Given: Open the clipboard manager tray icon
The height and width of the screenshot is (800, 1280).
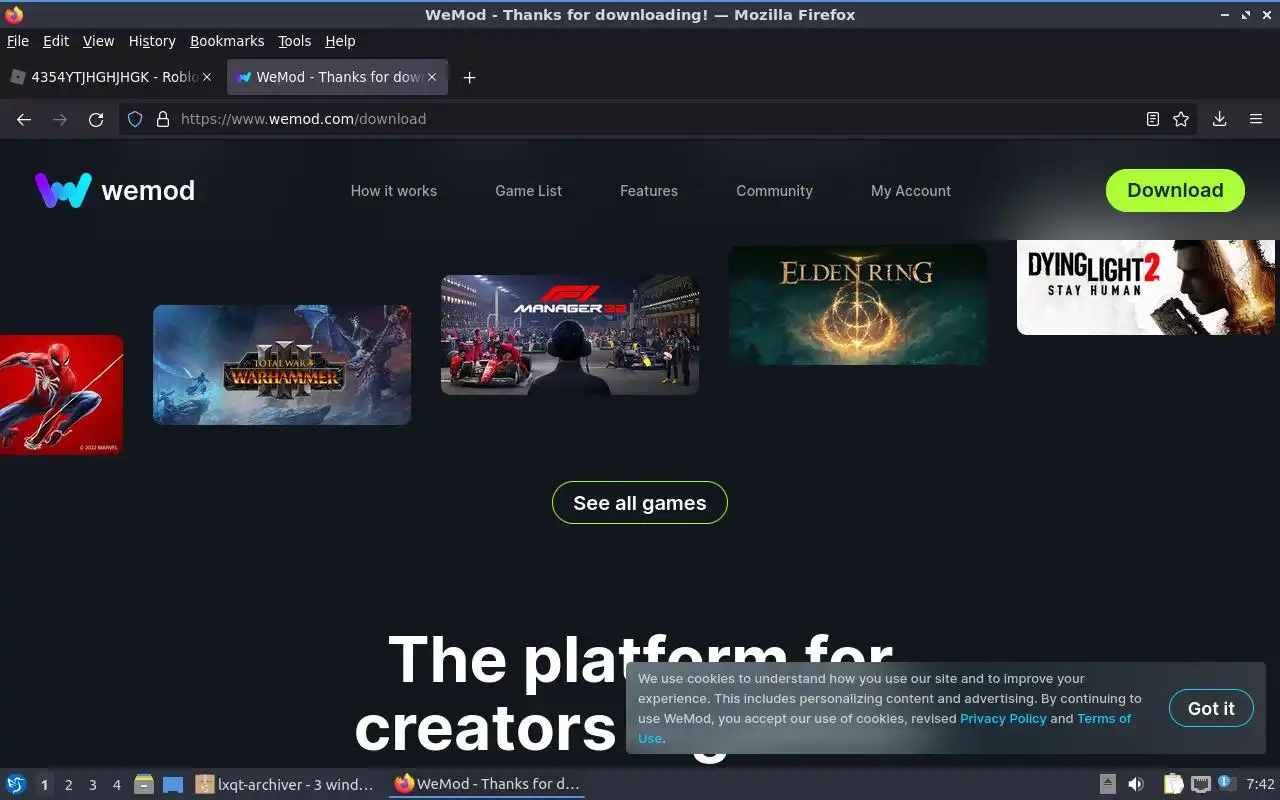Looking at the screenshot, I should [1174, 784].
